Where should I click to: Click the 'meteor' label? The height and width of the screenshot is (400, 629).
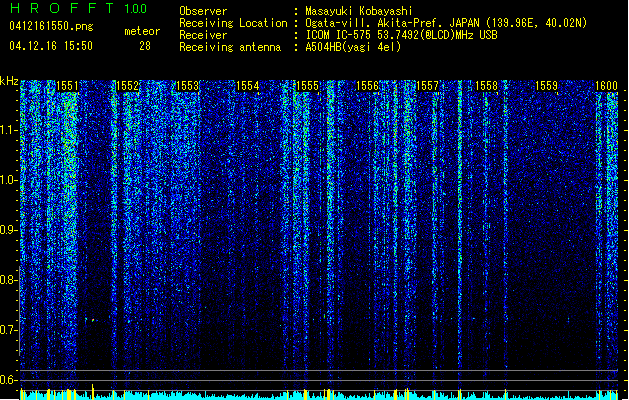(142, 31)
